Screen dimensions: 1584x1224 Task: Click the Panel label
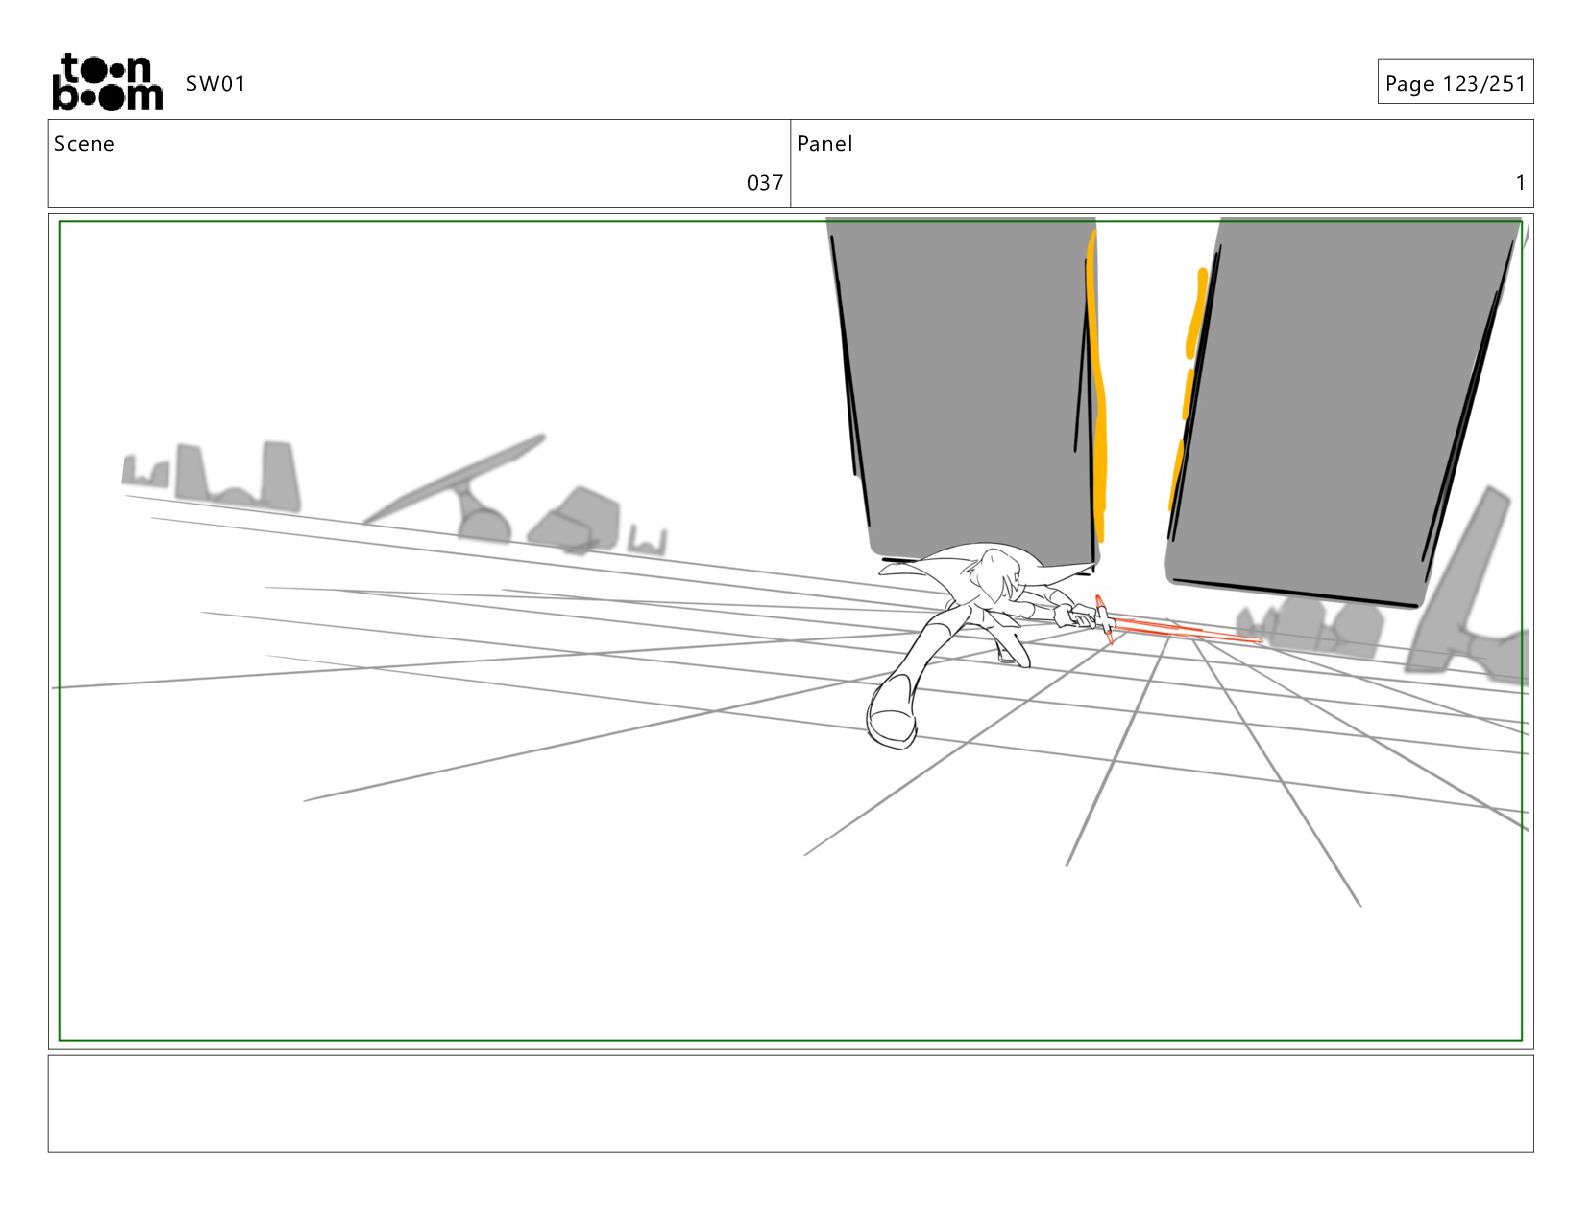(x=824, y=144)
